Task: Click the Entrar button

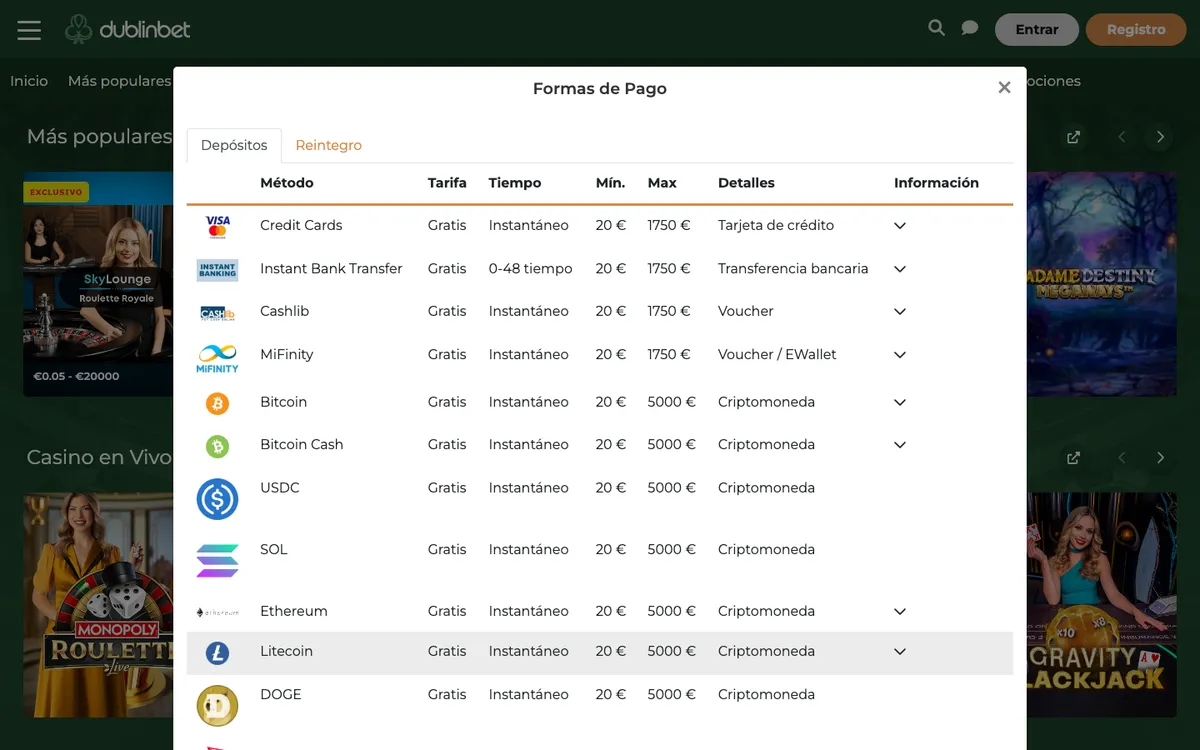Action: tap(1036, 30)
